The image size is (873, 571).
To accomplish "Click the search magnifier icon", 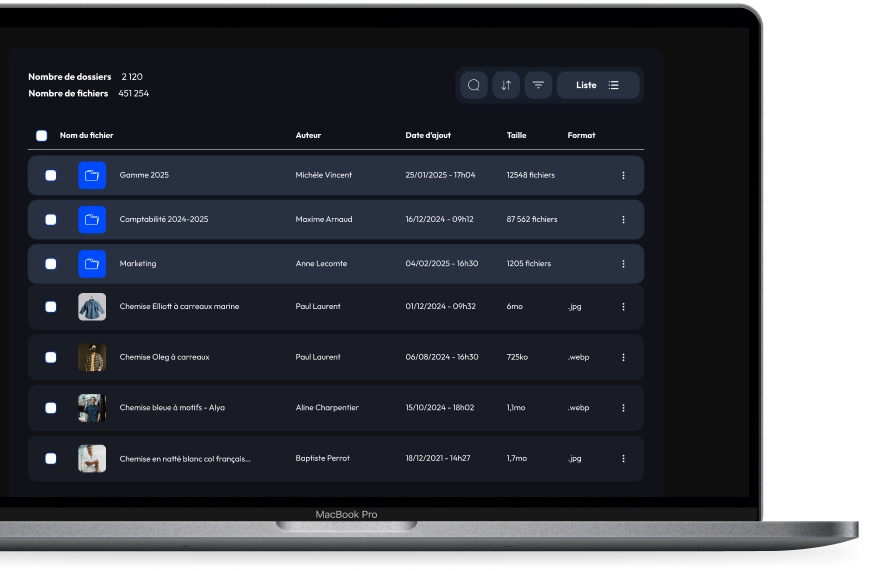I will click(x=474, y=85).
